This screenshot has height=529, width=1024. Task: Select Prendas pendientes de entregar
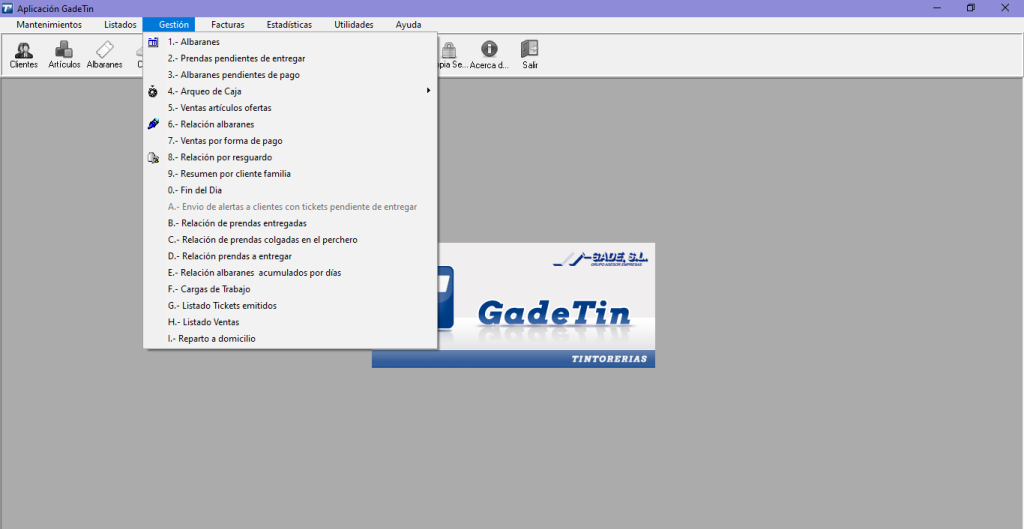(x=236, y=58)
